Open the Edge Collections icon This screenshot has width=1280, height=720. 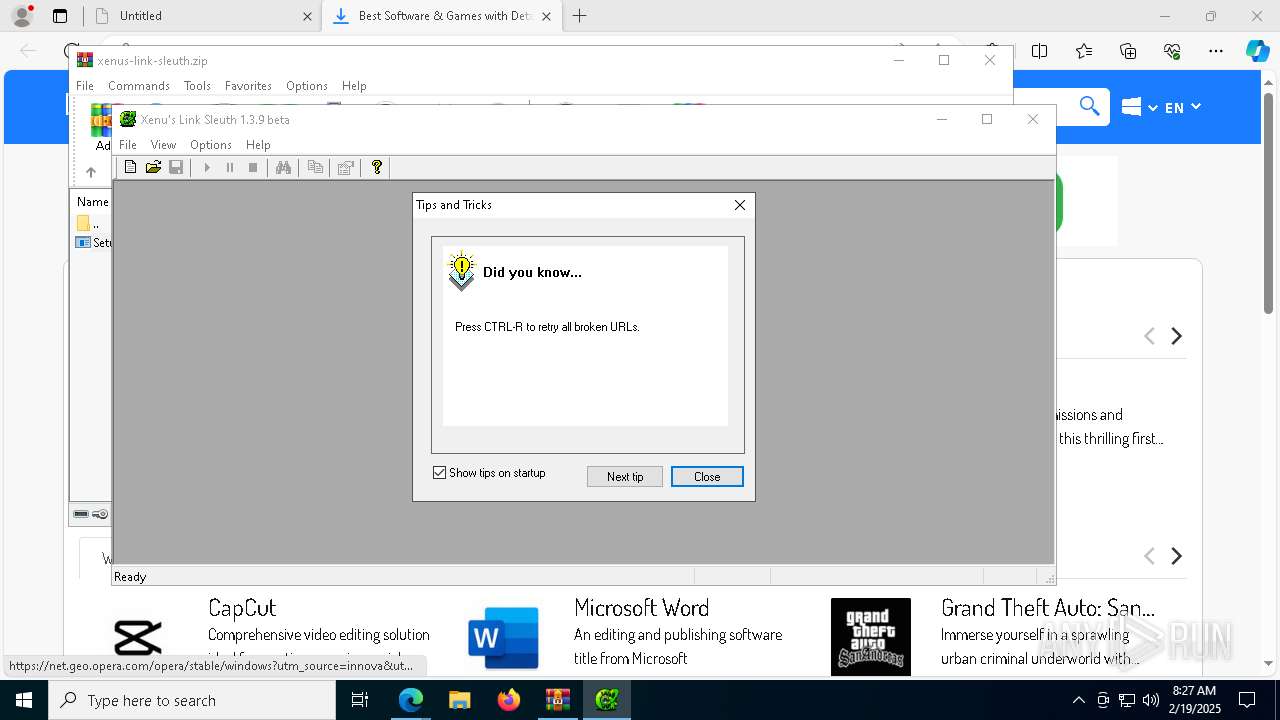(1128, 51)
